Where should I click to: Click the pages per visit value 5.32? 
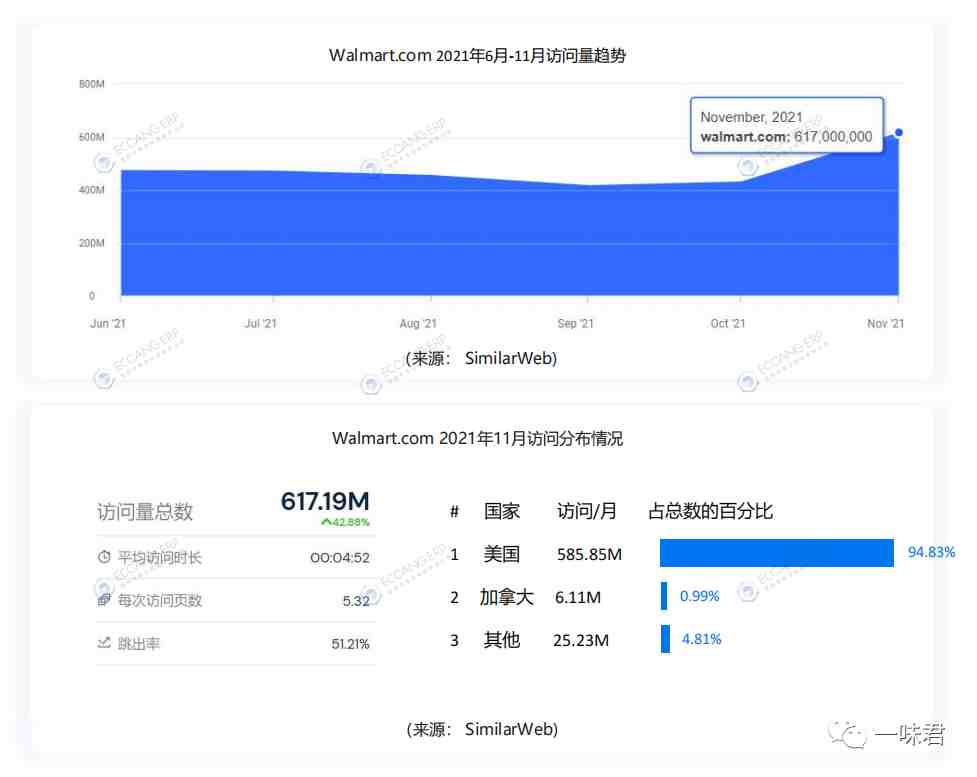(x=356, y=601)
